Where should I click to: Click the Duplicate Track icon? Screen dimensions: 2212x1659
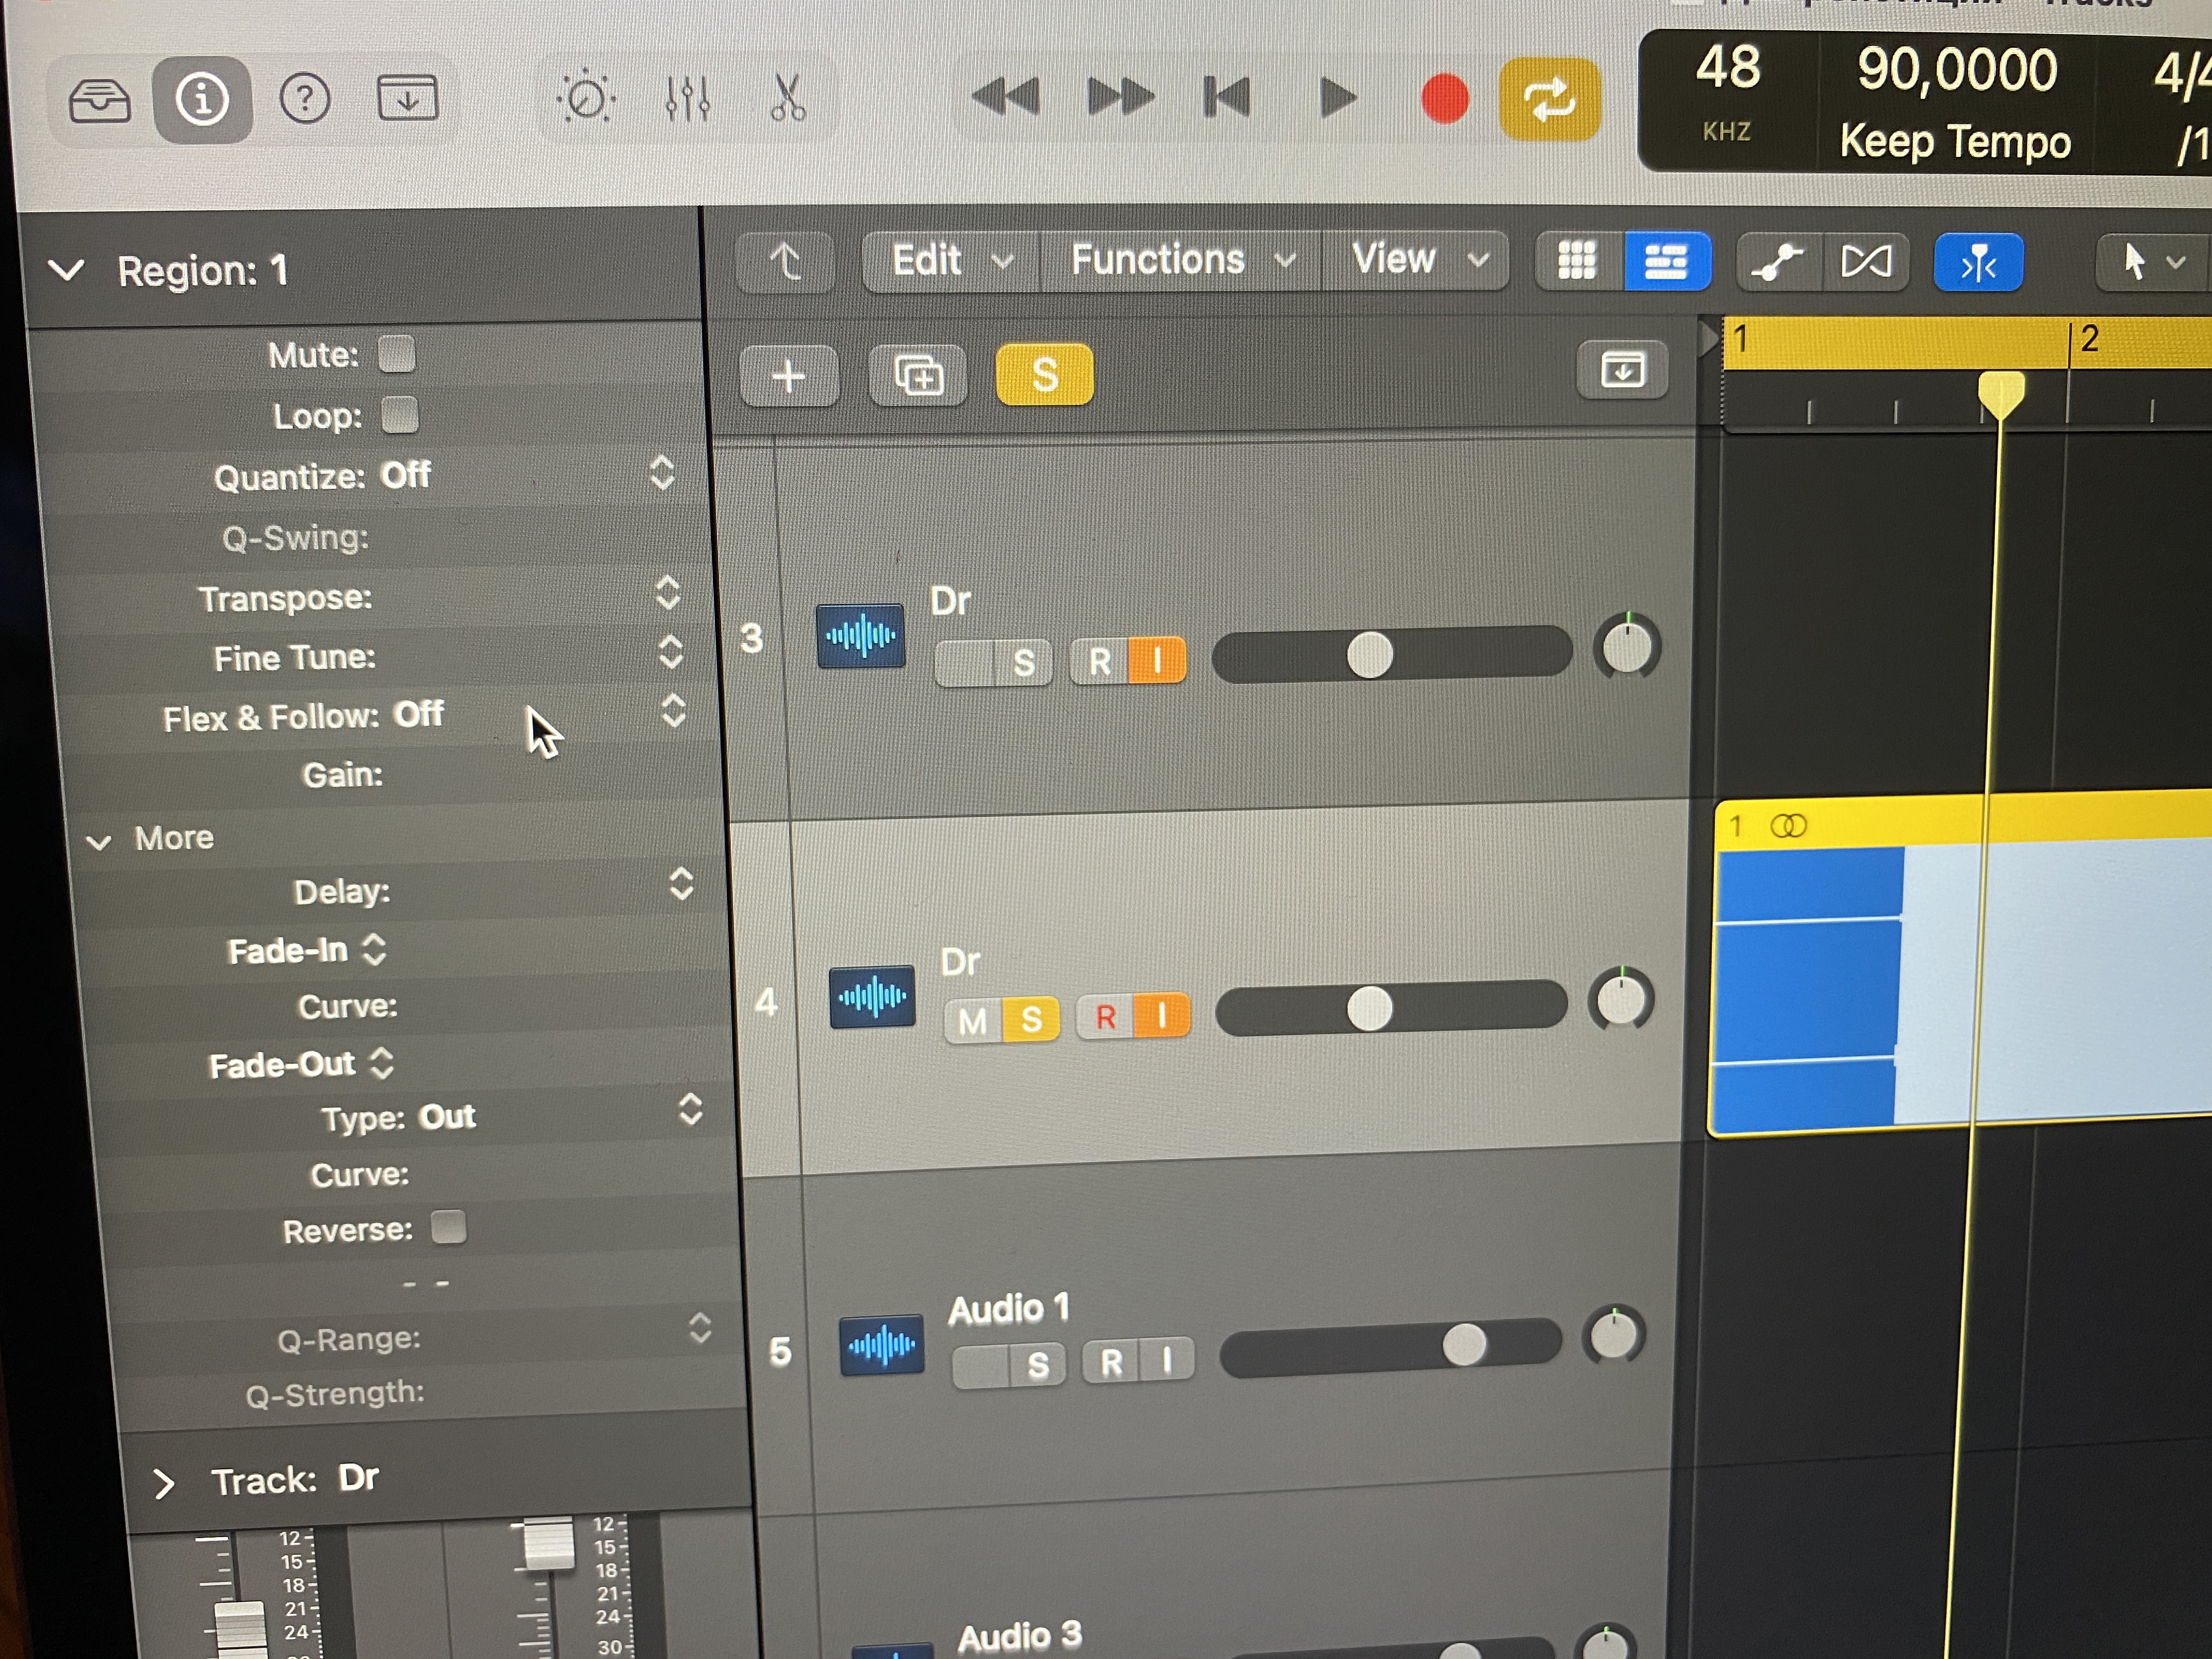click(918, 377)
